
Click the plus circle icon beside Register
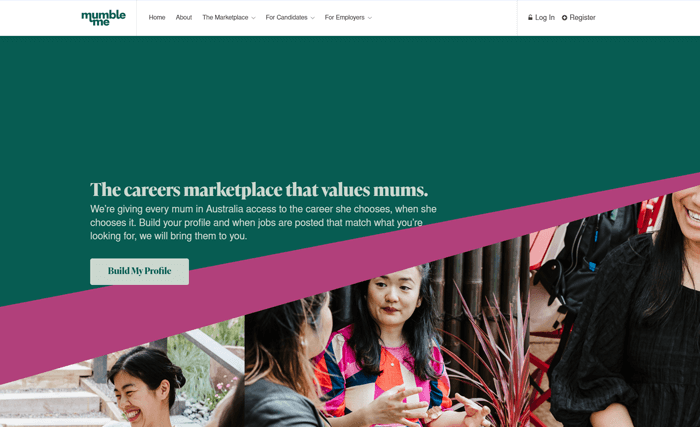pos(564,18)
